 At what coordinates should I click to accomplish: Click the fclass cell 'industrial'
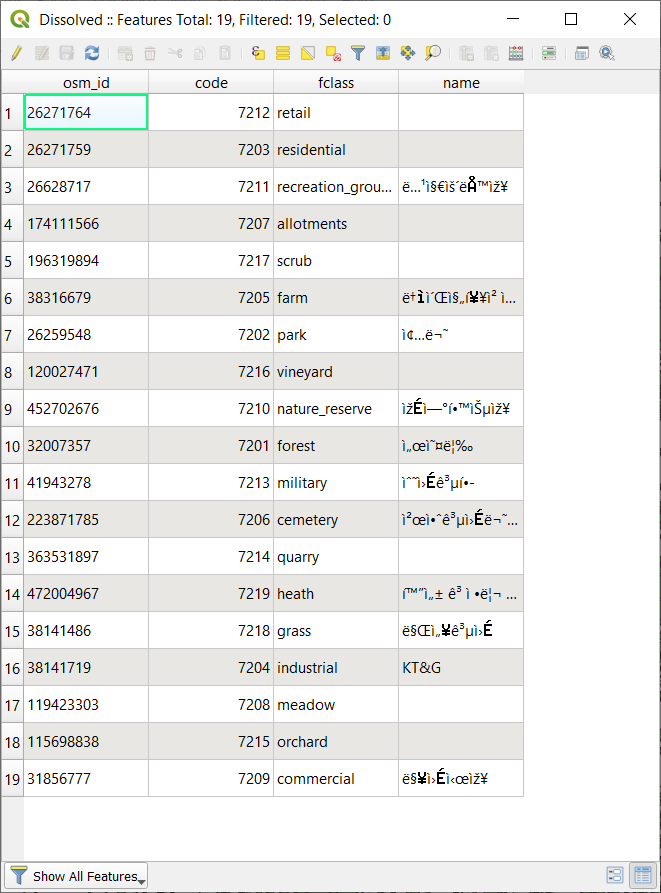336,668
